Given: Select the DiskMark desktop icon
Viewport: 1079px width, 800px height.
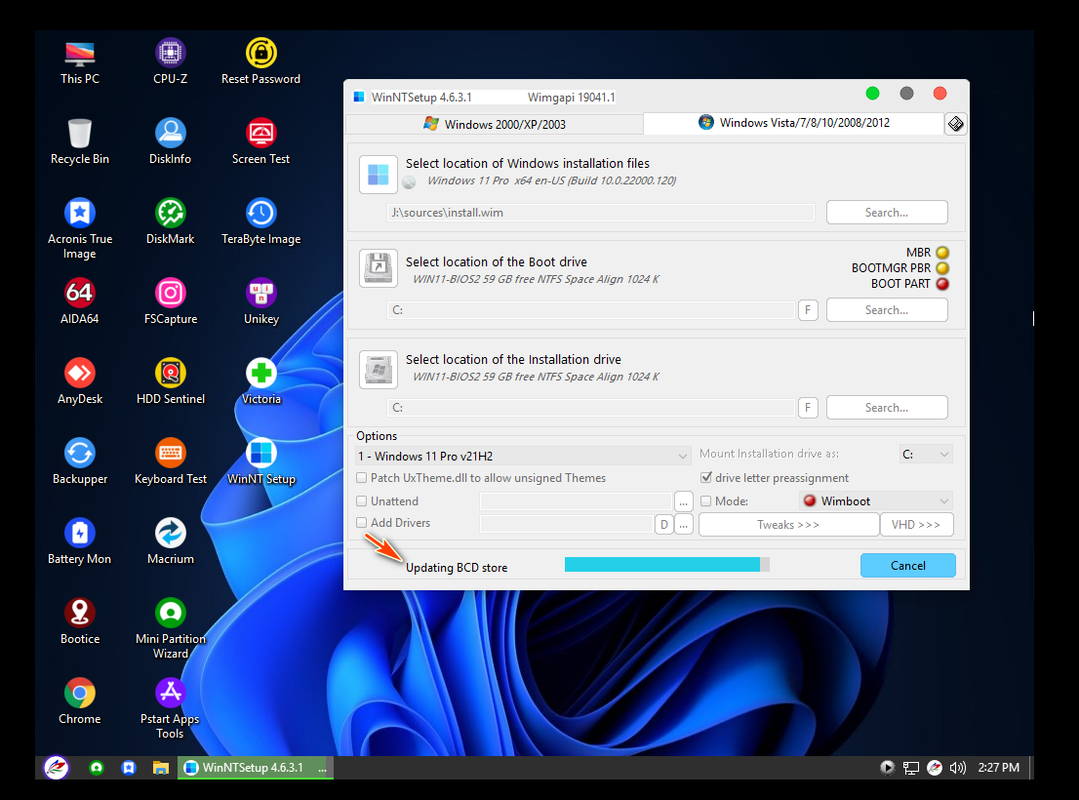Looking at the screenshot, I should tap(170, 221).
